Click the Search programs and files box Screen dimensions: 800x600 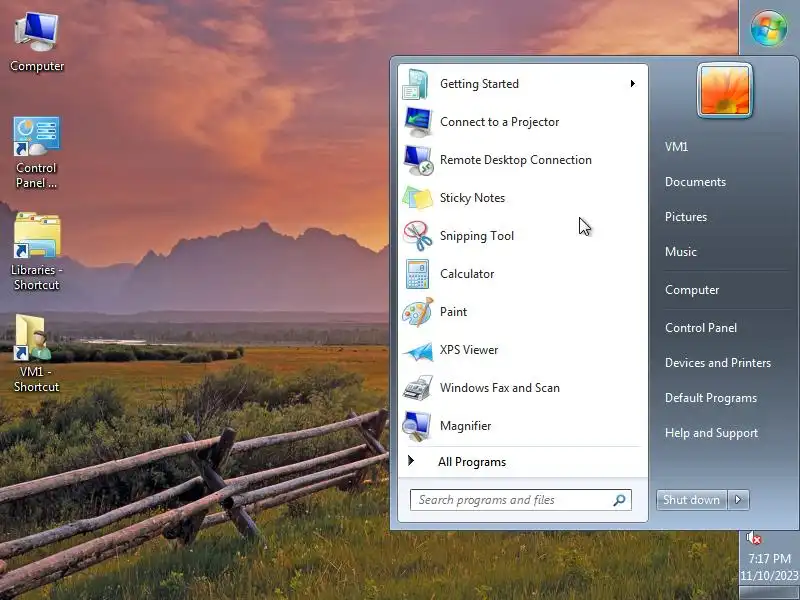[x=520, y=500]
